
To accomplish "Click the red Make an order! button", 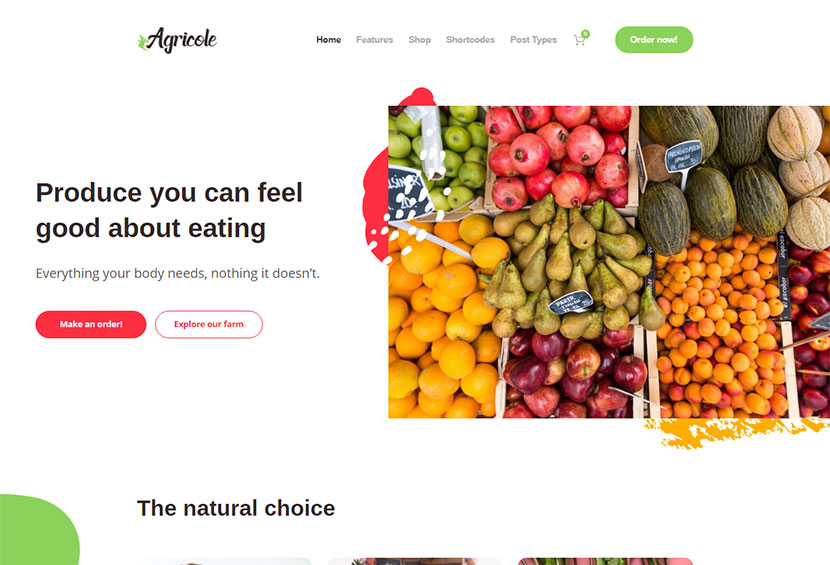I will (x=91, y=324).
